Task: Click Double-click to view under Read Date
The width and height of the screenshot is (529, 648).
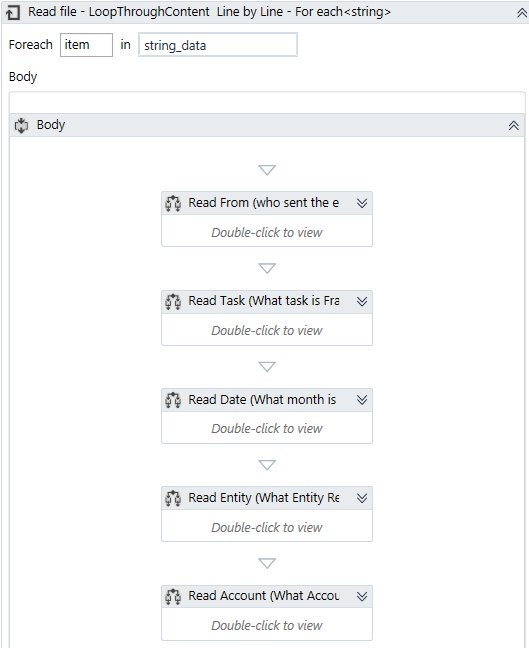Action: click(267, 429)
